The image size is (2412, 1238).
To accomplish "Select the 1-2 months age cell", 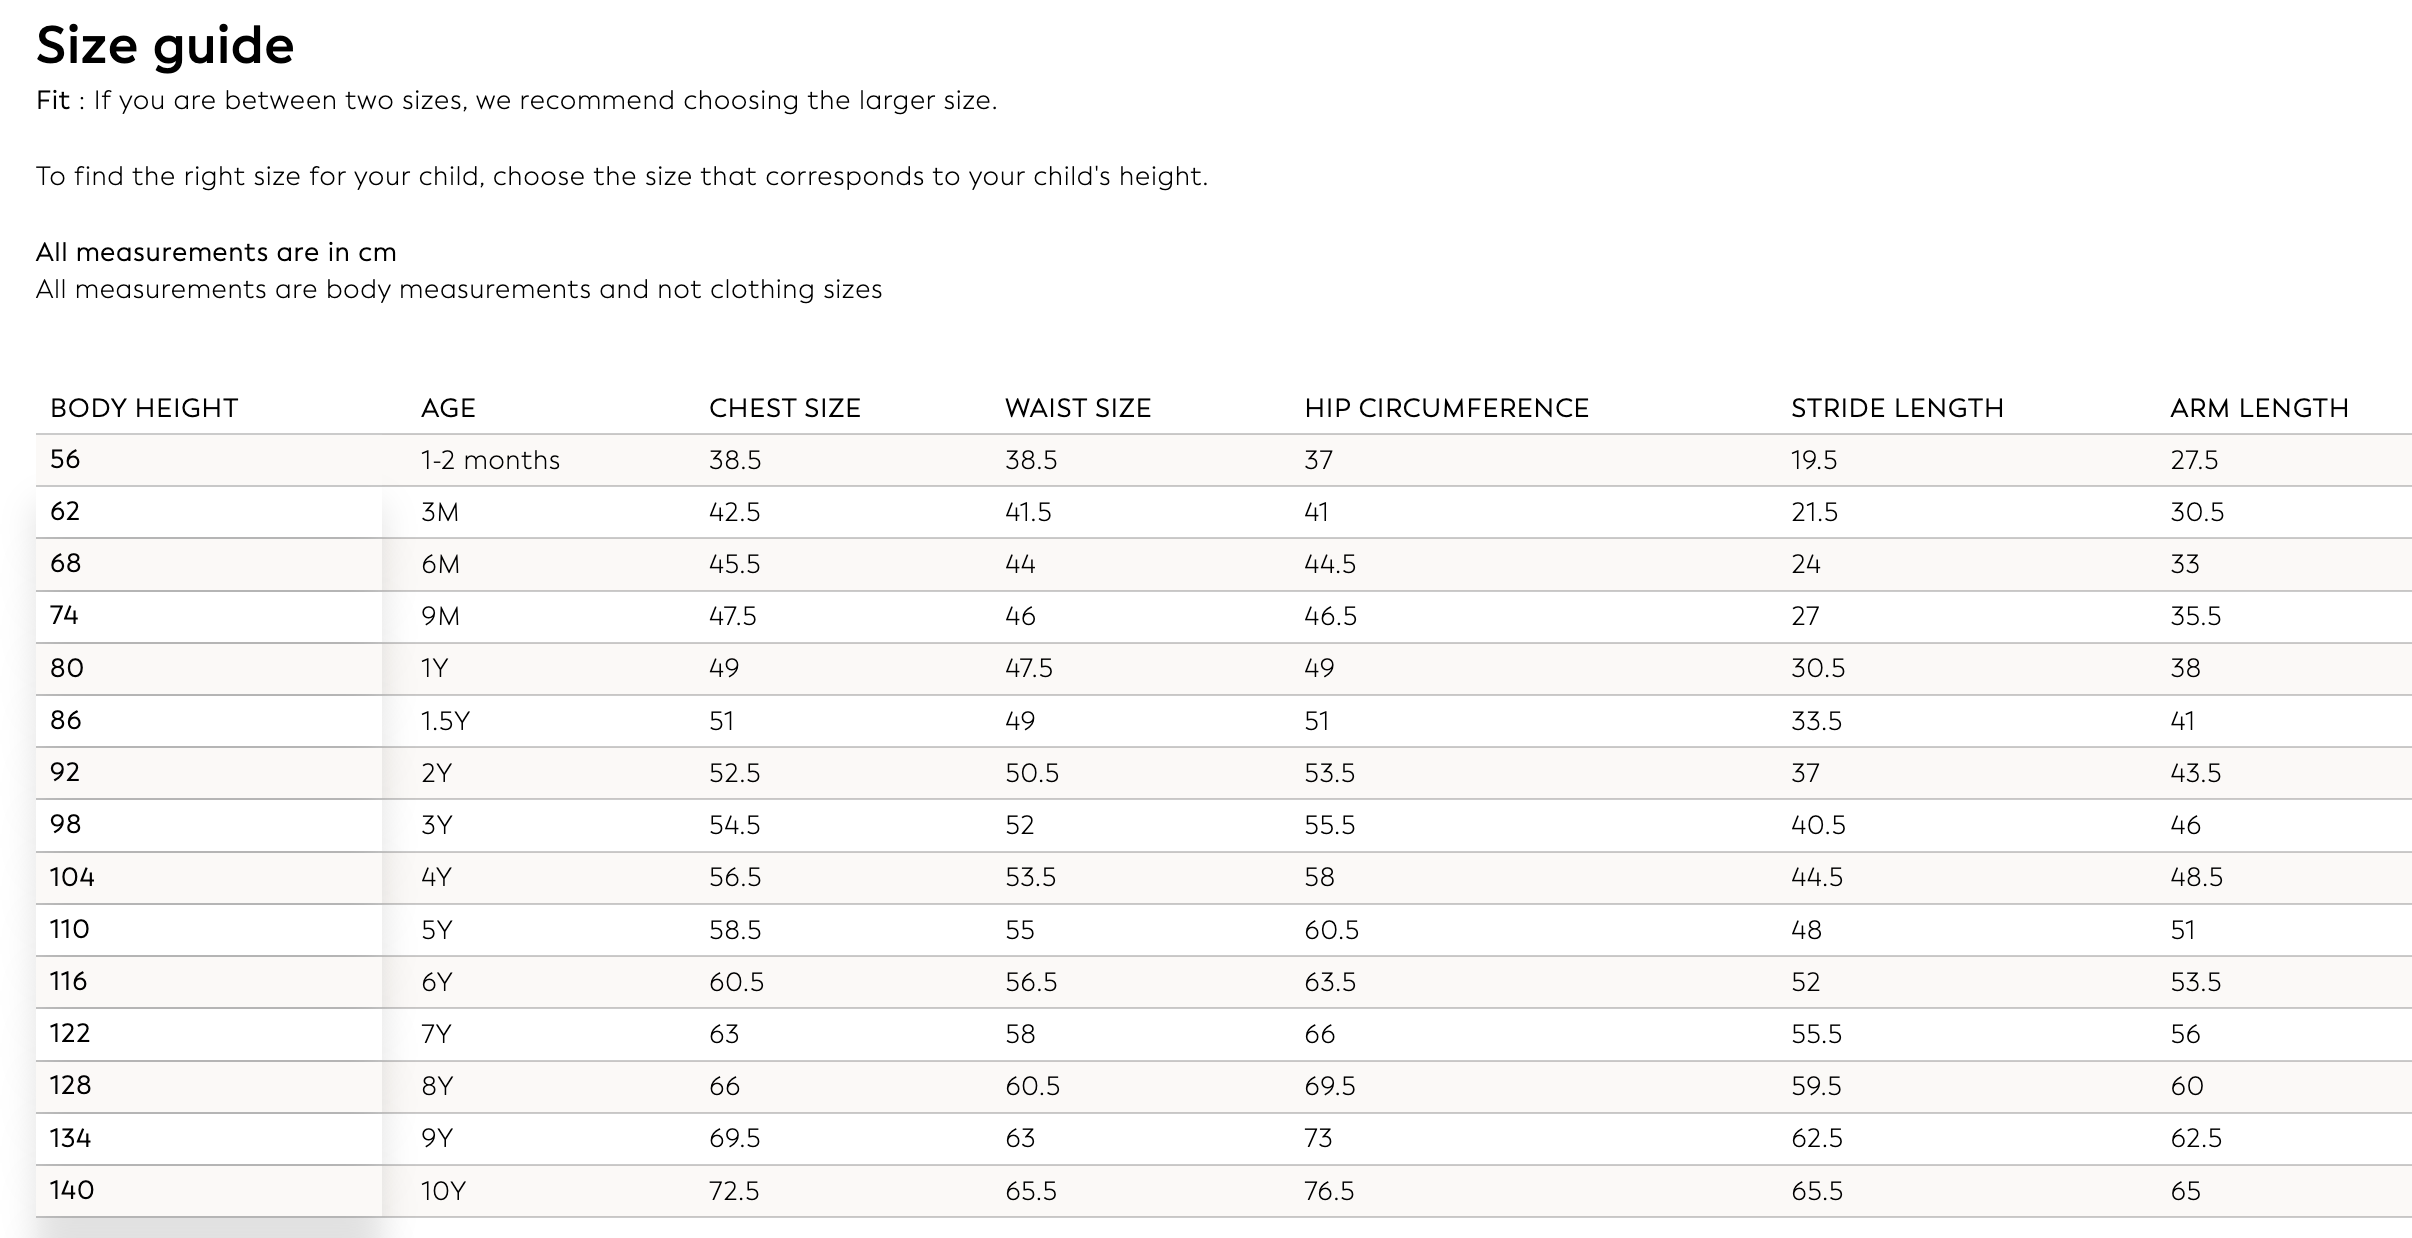I will click(490, 460).
